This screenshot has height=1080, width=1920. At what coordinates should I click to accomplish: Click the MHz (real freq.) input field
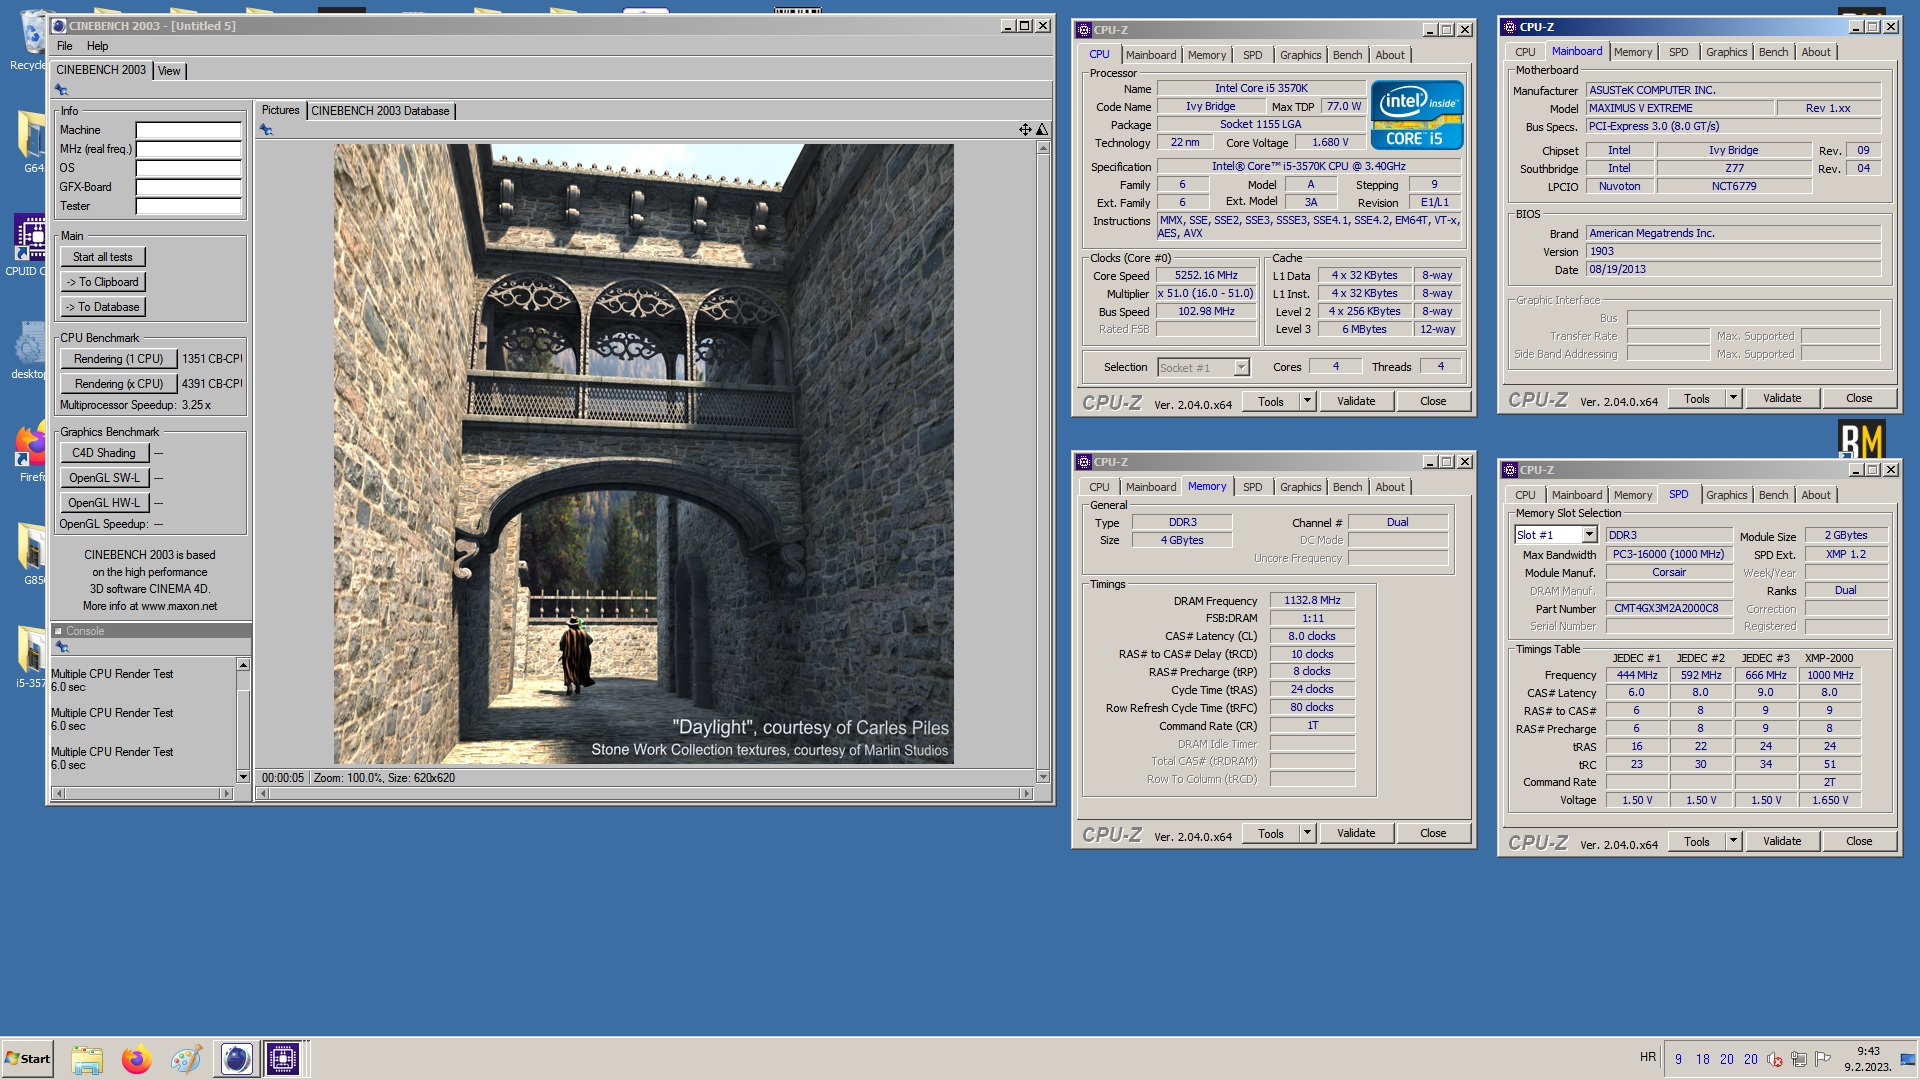pos(189,149)
